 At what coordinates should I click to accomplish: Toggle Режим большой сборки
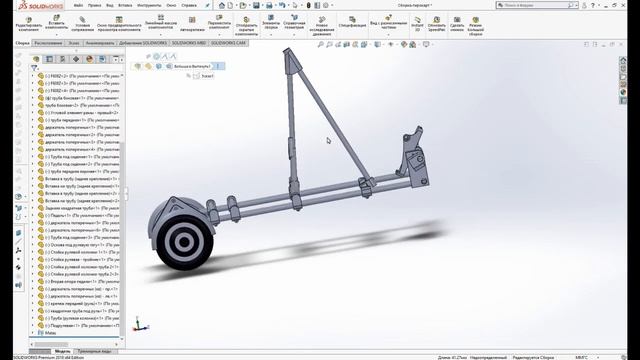pyautogui.click(x=476, y=26)
